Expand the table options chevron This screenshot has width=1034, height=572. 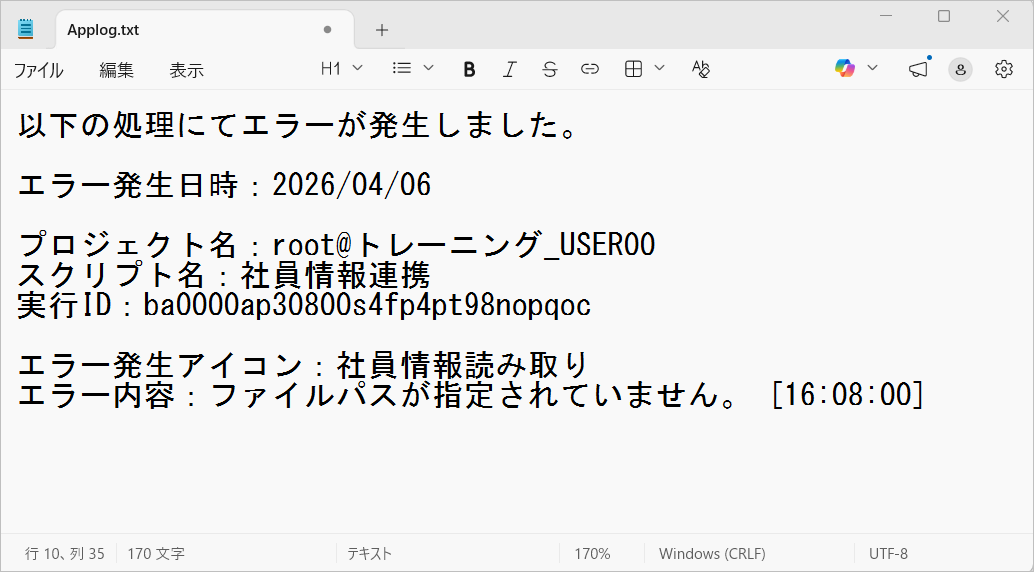point(659,68)
